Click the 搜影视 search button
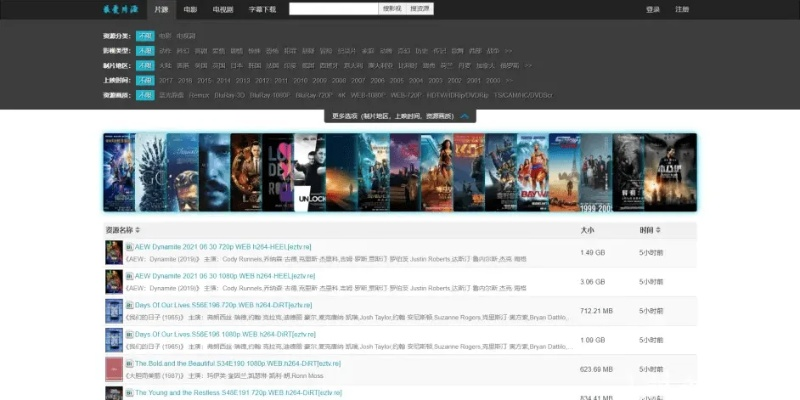This screenshot has height=400, width=800. pos(392,9)
